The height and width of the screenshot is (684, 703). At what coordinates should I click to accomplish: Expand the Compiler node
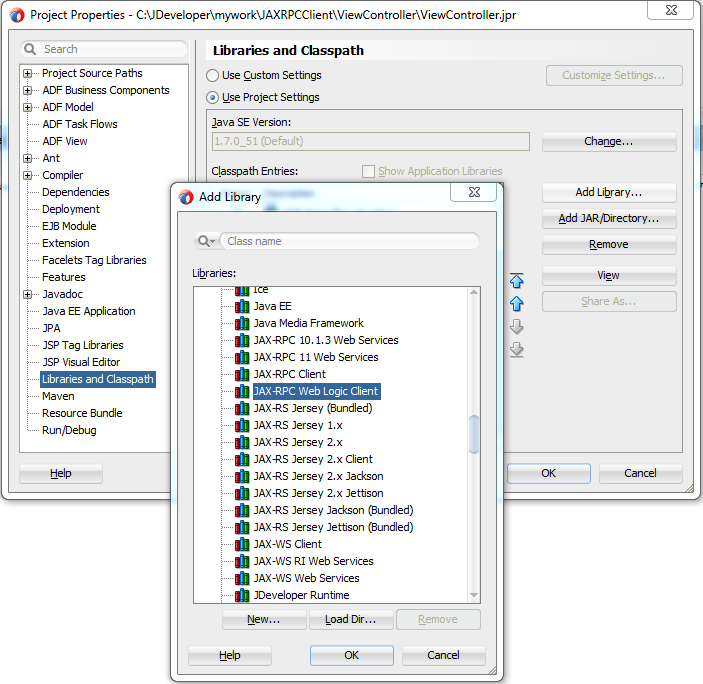[28, 175]
